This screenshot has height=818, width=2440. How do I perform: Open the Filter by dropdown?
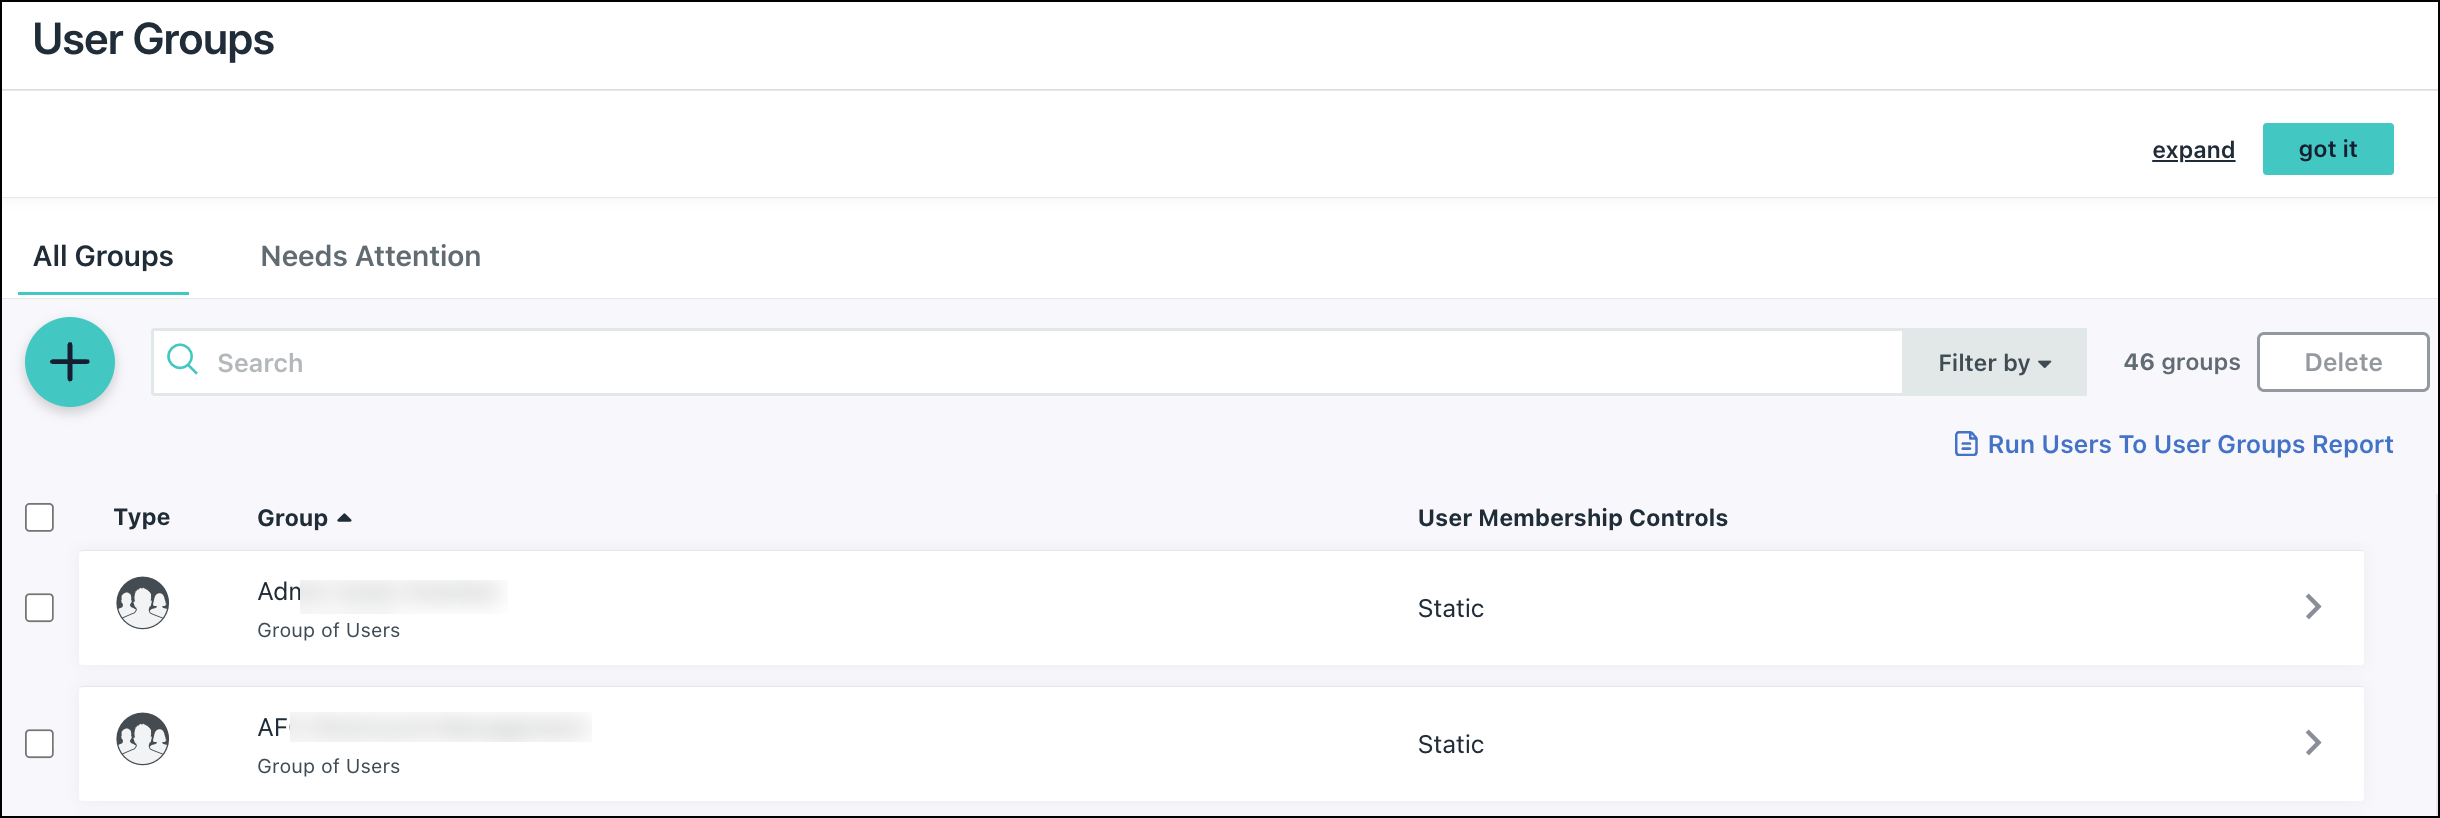click(1994, 363)
